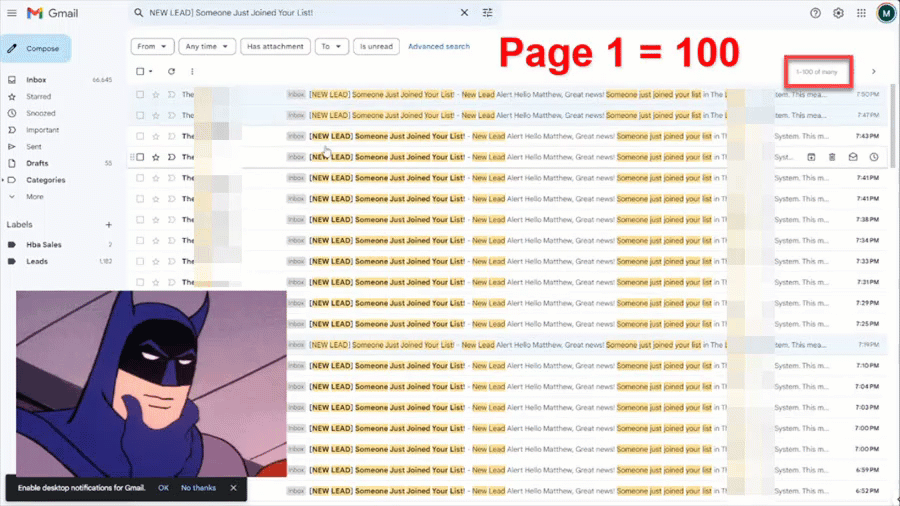Open the select dropdown arrow beside checkbox
This screenshot has height=506, width=900.
pyautogui.click(x=150, y=71)
